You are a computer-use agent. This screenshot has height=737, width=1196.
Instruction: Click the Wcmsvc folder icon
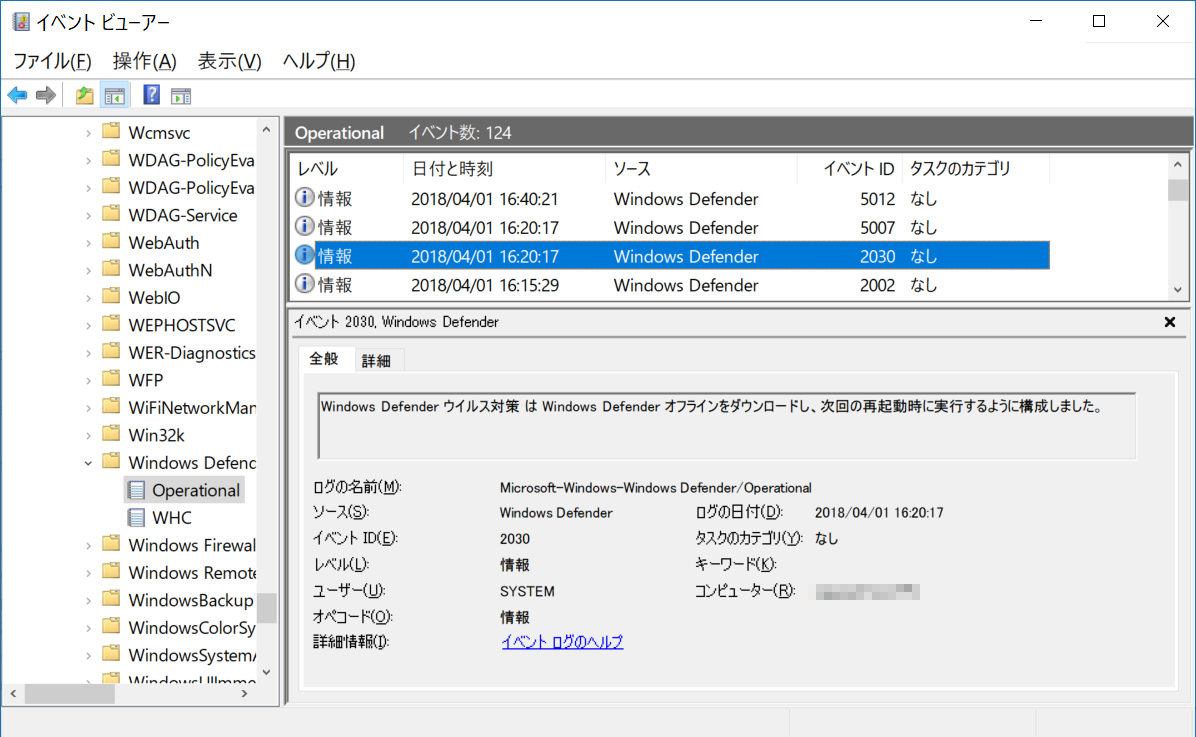pos(111,131)
